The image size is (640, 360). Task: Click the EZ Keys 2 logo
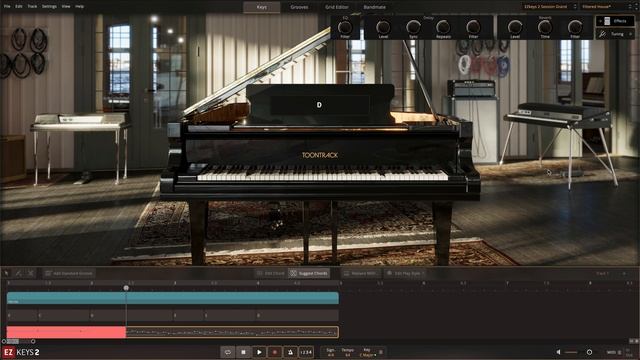tap(21, 352)
